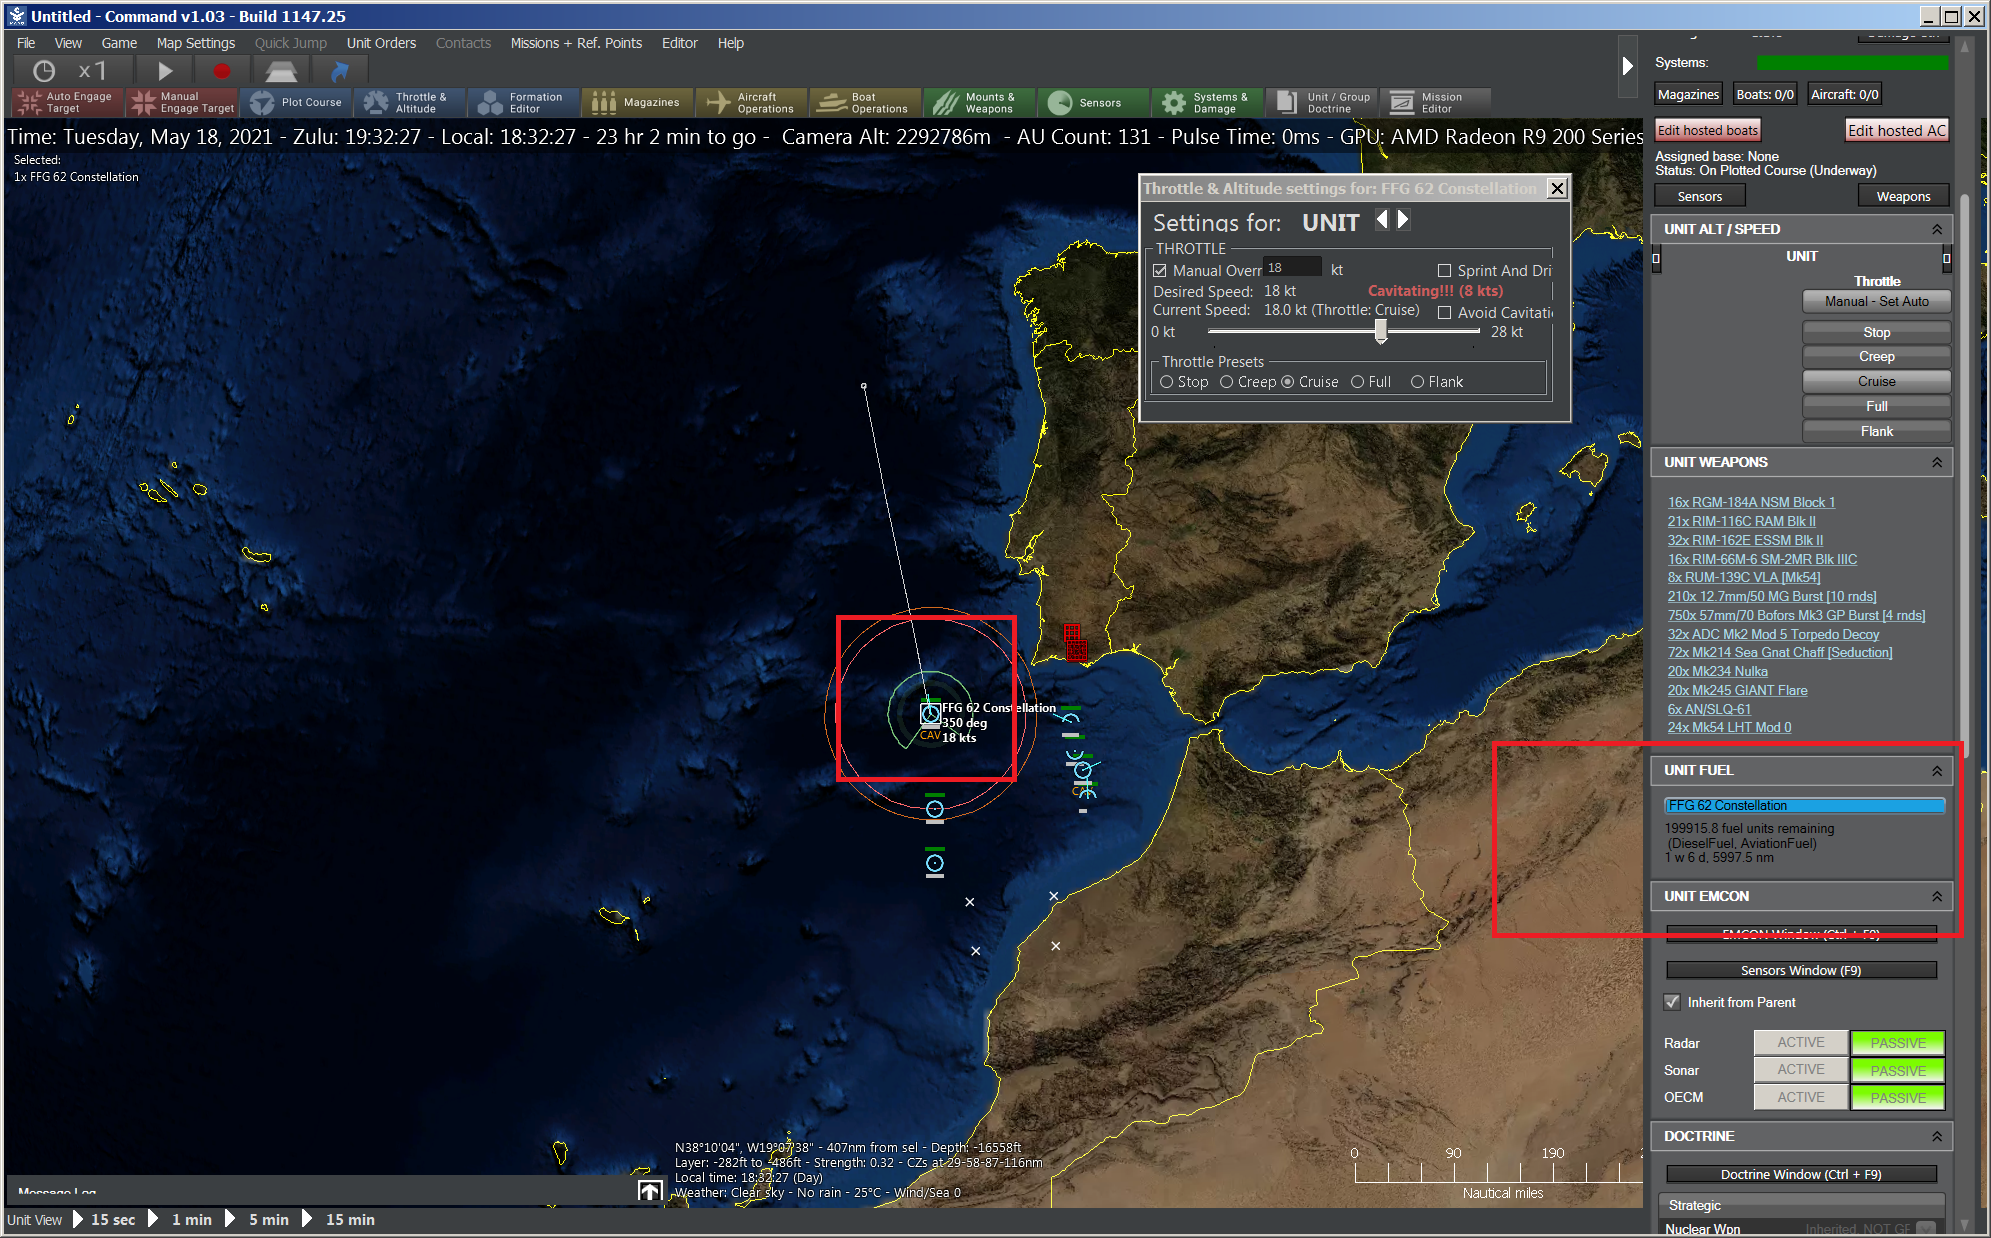1991x1238 pixels.
Task: Open Throttle & Altitude toolbar button
Action: (408, 102)
